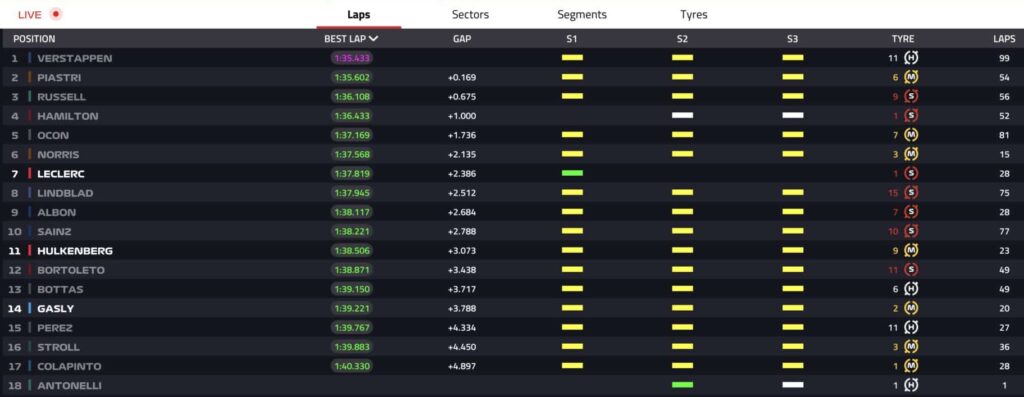Click the S2 column header
The height and width of the screenshot is (397, 1024).
[682, 39]
